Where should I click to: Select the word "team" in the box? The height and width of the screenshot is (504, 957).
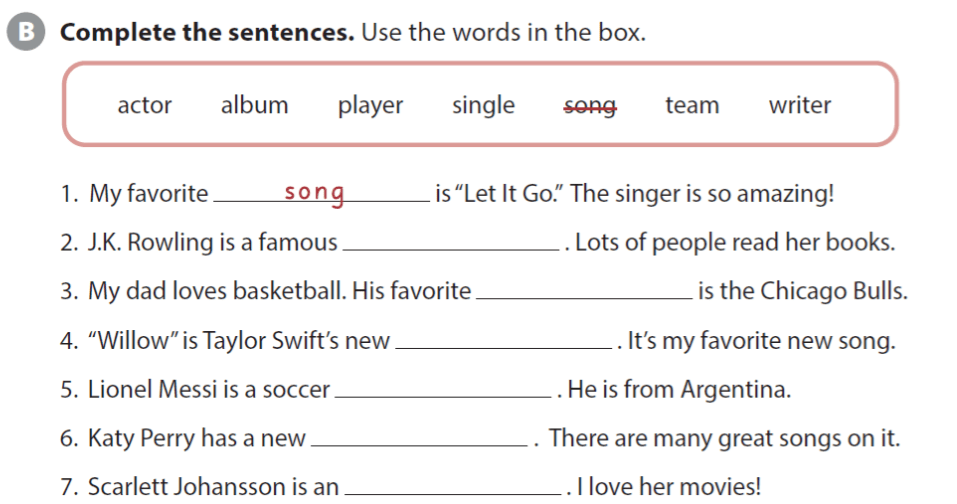coord(692,105)
